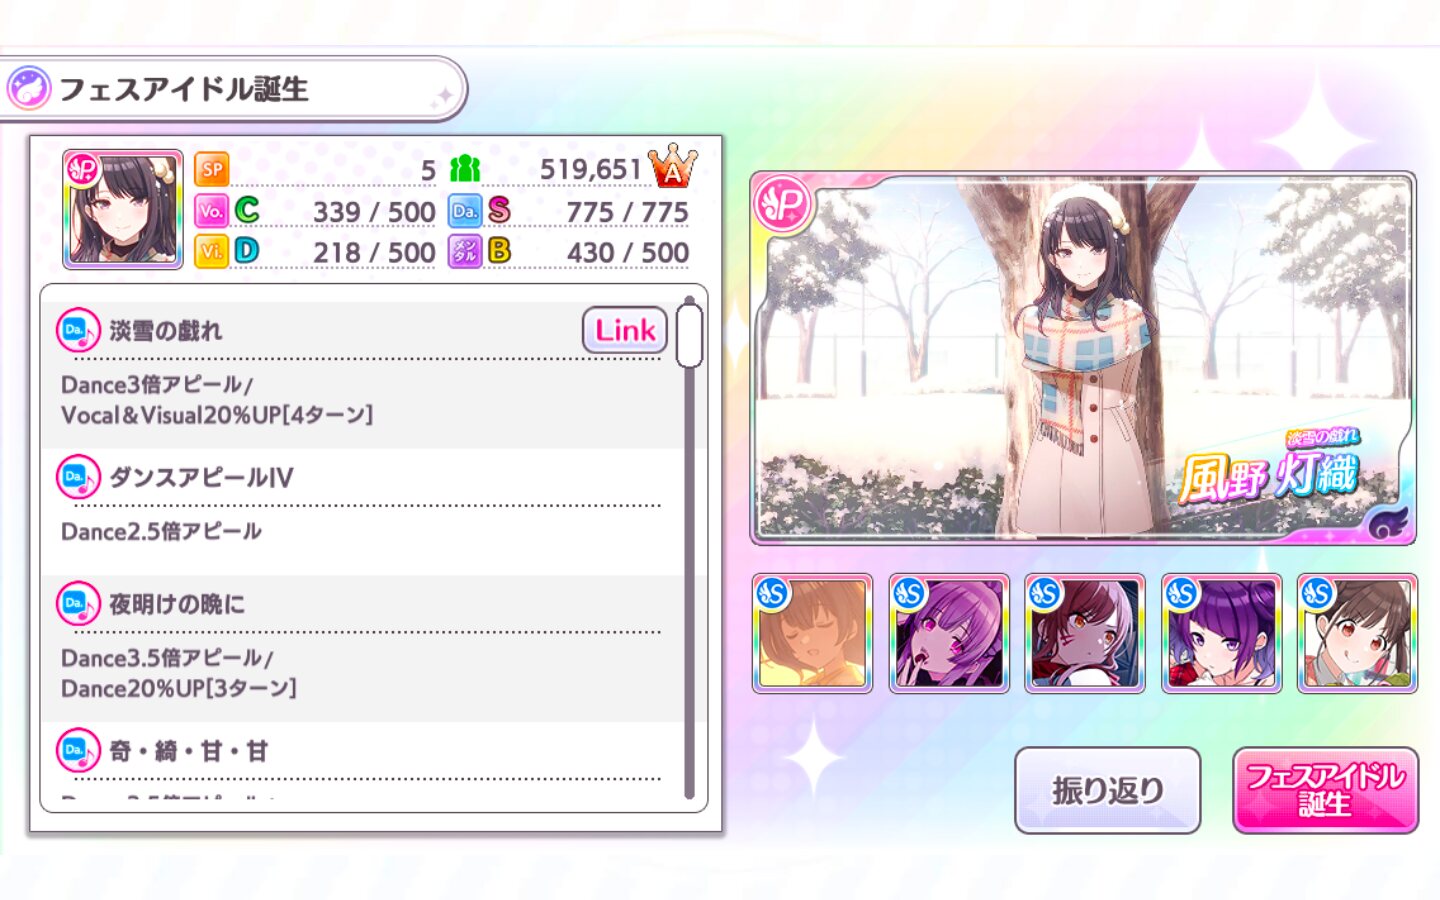The image size is (1440, 900).
Task: Select the pink-haired support idol thumbnail
Action: click(x=949, y=633)
